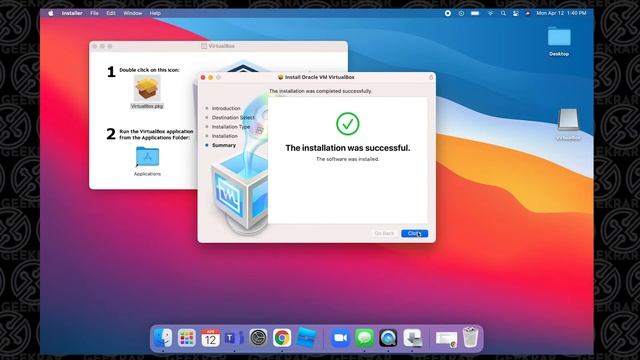The image size is (640, 360).
Task: Select the Installation Type installer step
Action: [231, 127]
